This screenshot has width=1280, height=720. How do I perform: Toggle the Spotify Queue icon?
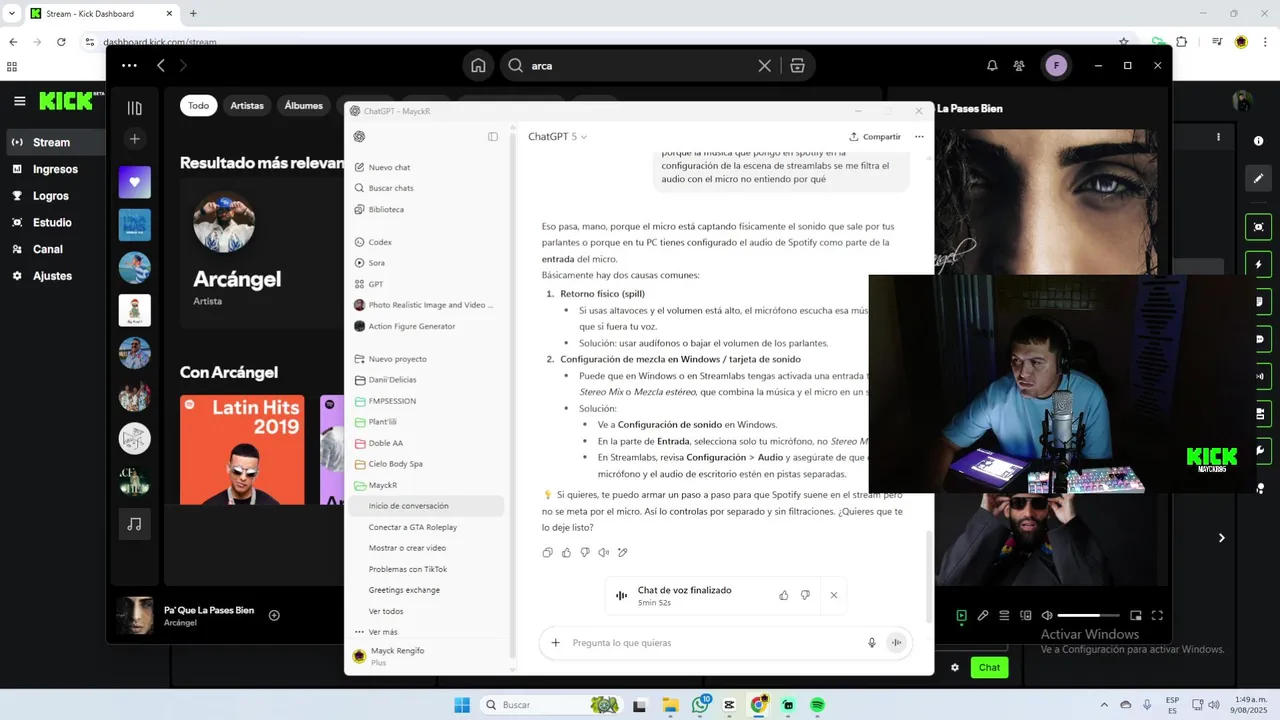click(1004, 616)
